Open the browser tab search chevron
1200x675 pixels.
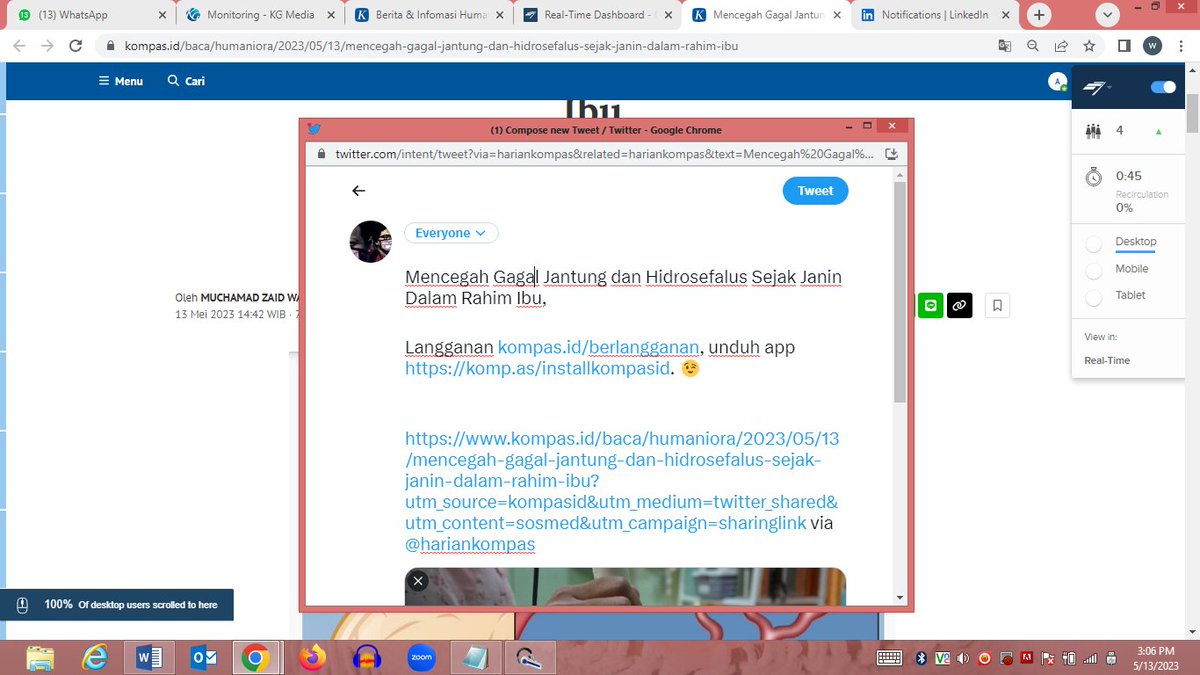point(1106,15)
